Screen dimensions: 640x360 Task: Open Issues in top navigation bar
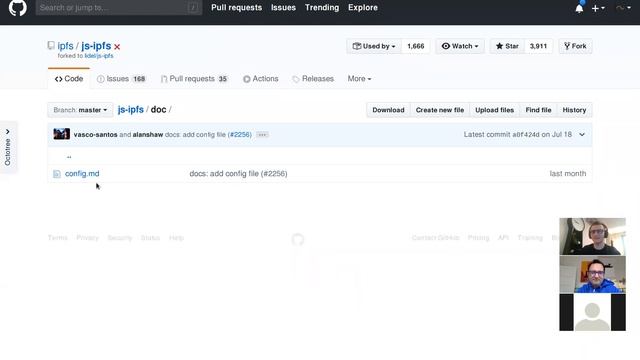pyautogui.click(x=283, y=7)
